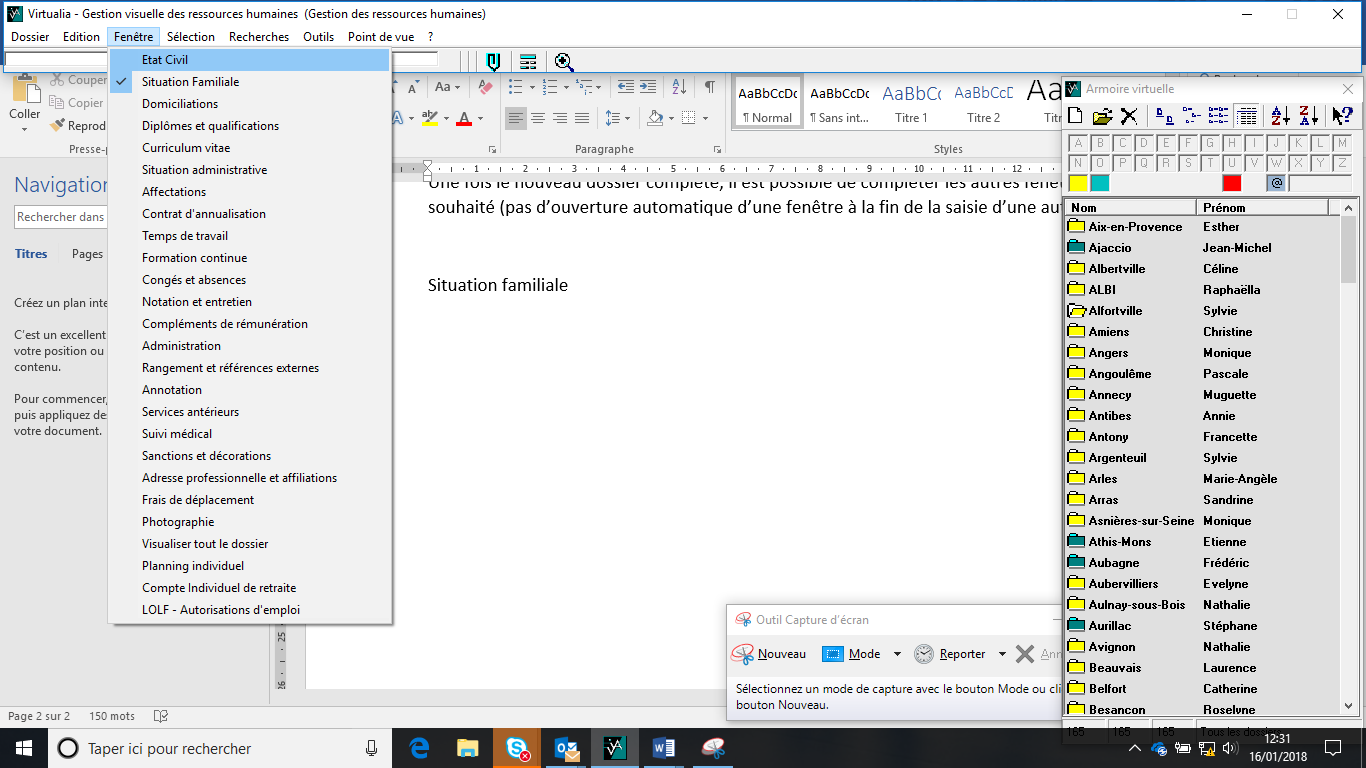Click the text highlight color icon
This screenshot has width=1366, height=768.
coord(429,118)
